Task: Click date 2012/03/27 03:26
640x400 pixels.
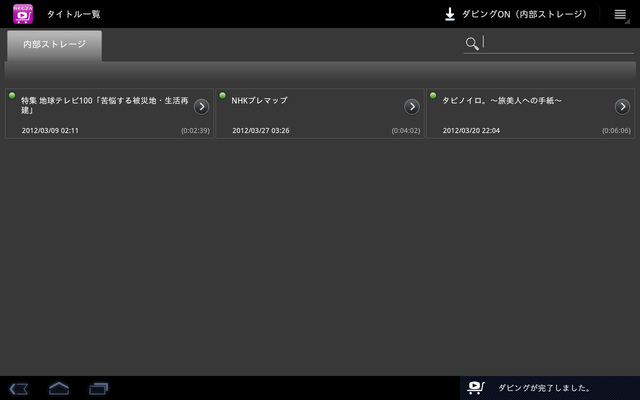Action: click(261, 131)
